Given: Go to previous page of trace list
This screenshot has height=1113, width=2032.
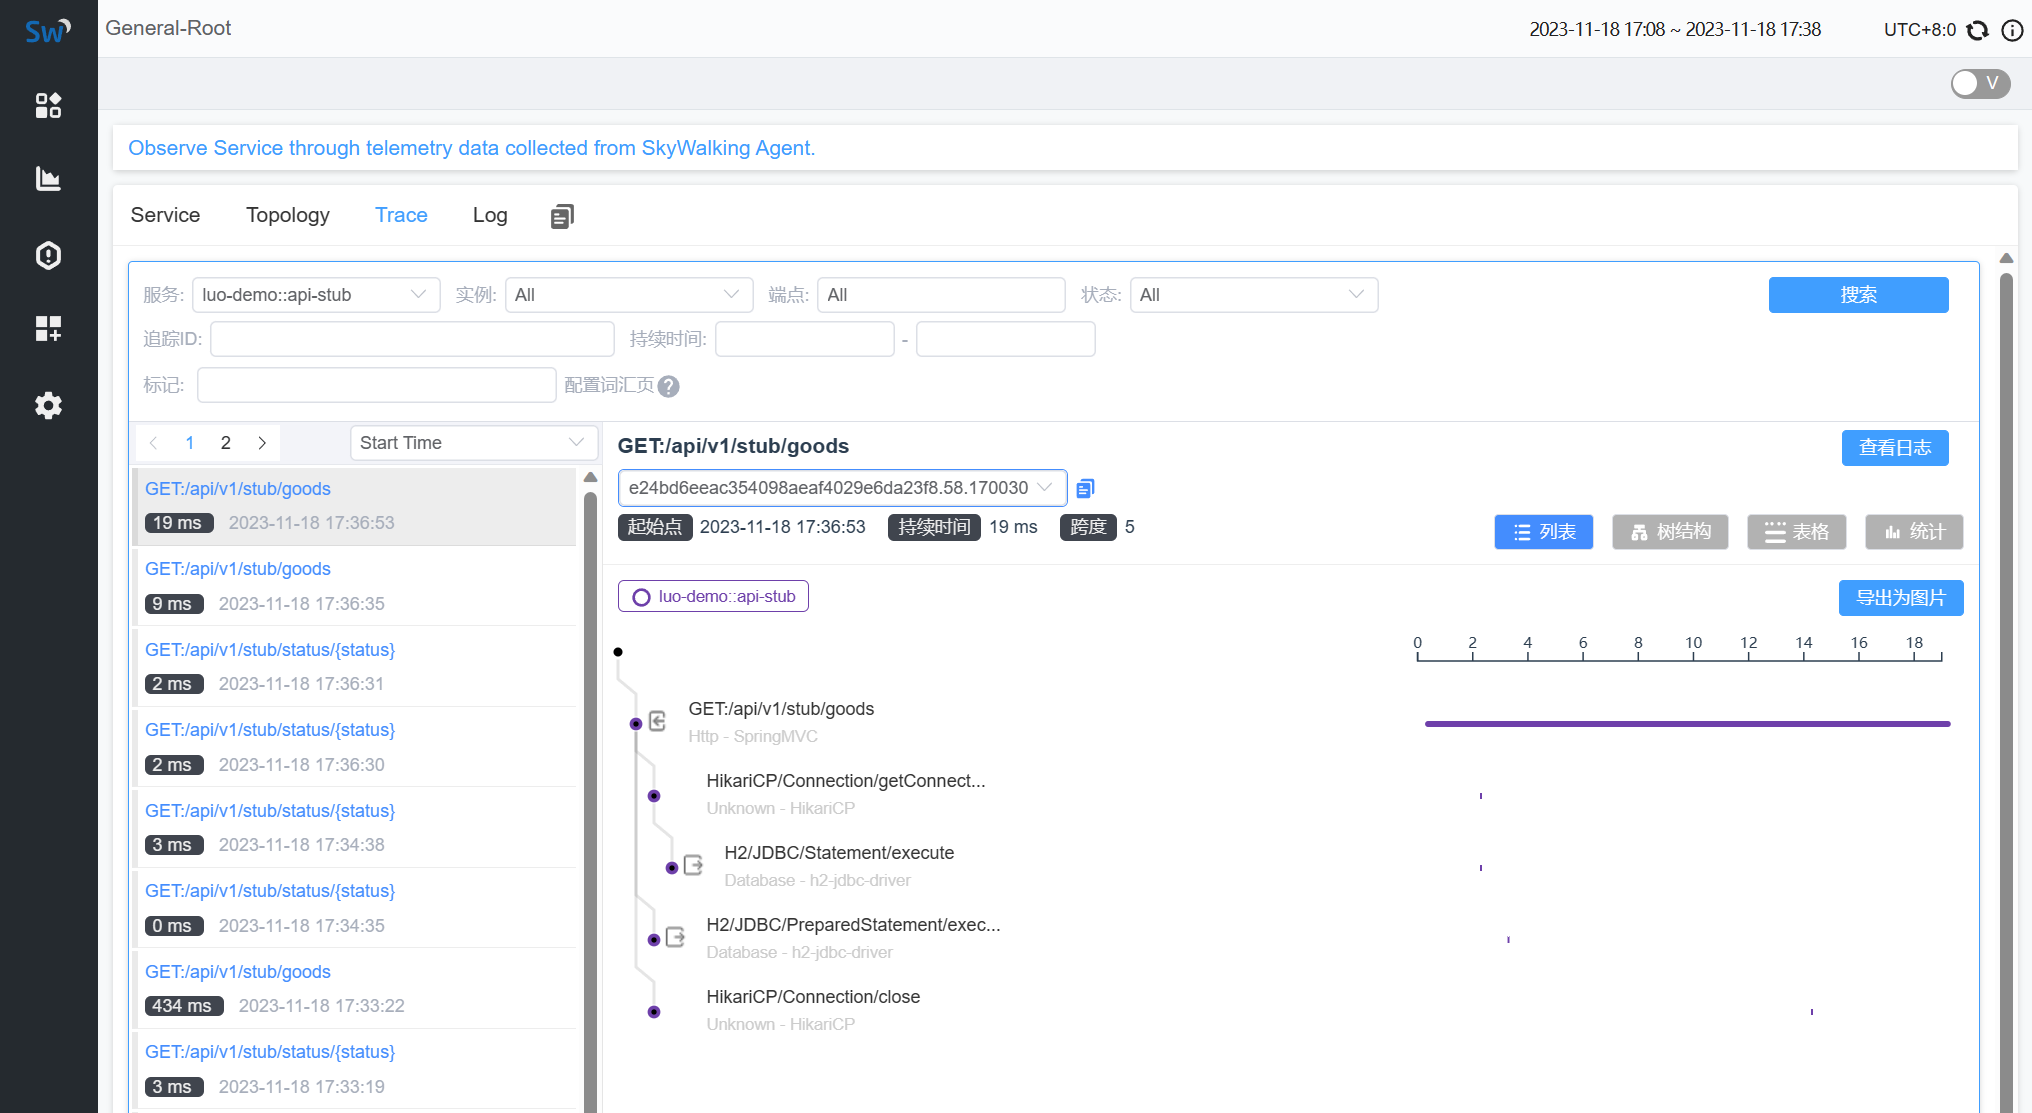Looking at the screenshot, I should click(x=153, y=443).
